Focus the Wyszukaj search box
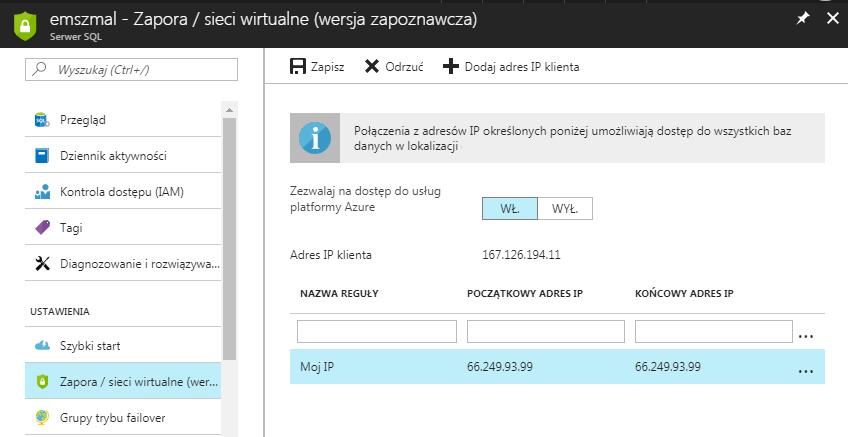 pos(131,70)
